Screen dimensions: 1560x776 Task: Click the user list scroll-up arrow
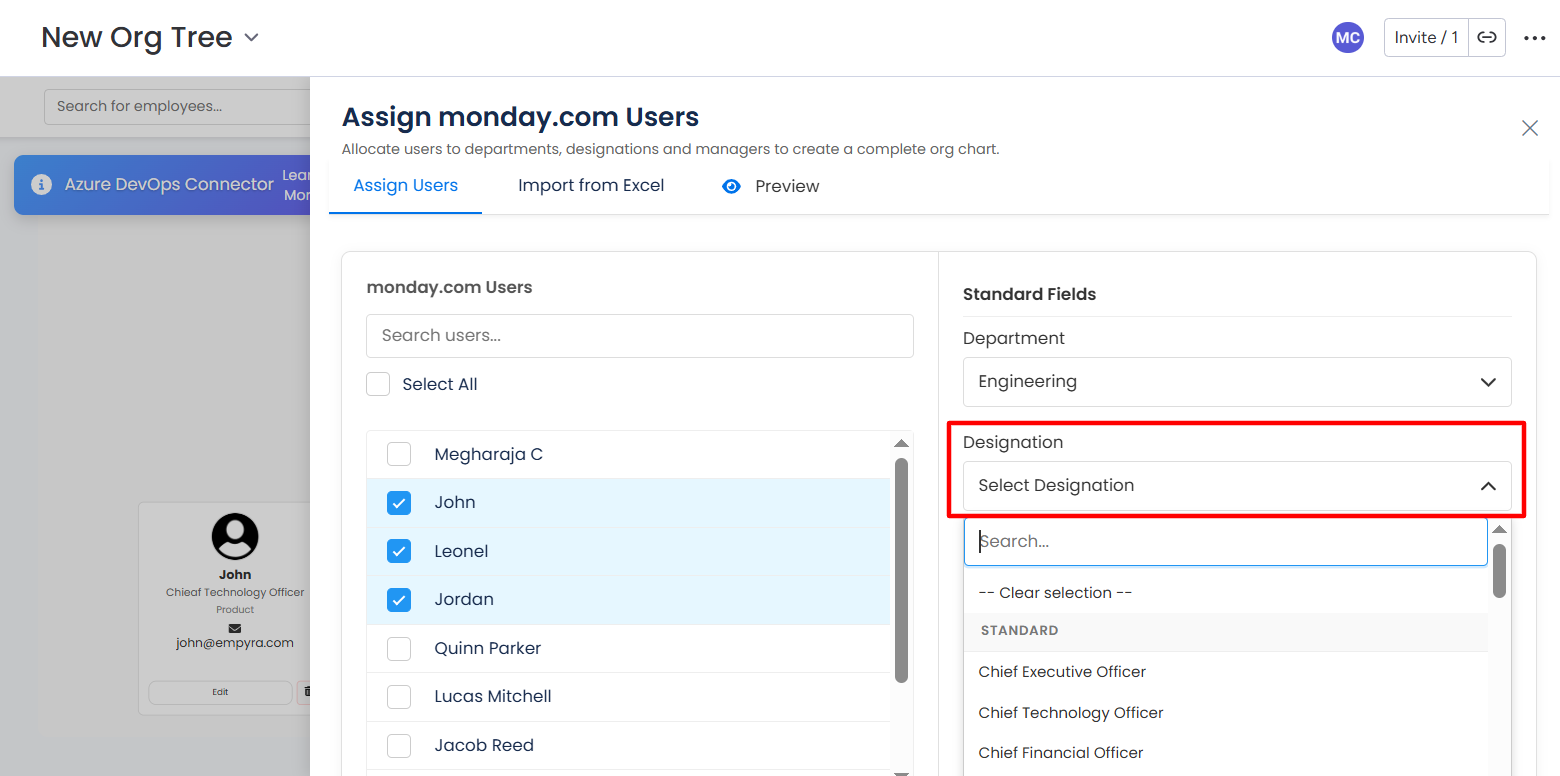(x=901, y=443)
